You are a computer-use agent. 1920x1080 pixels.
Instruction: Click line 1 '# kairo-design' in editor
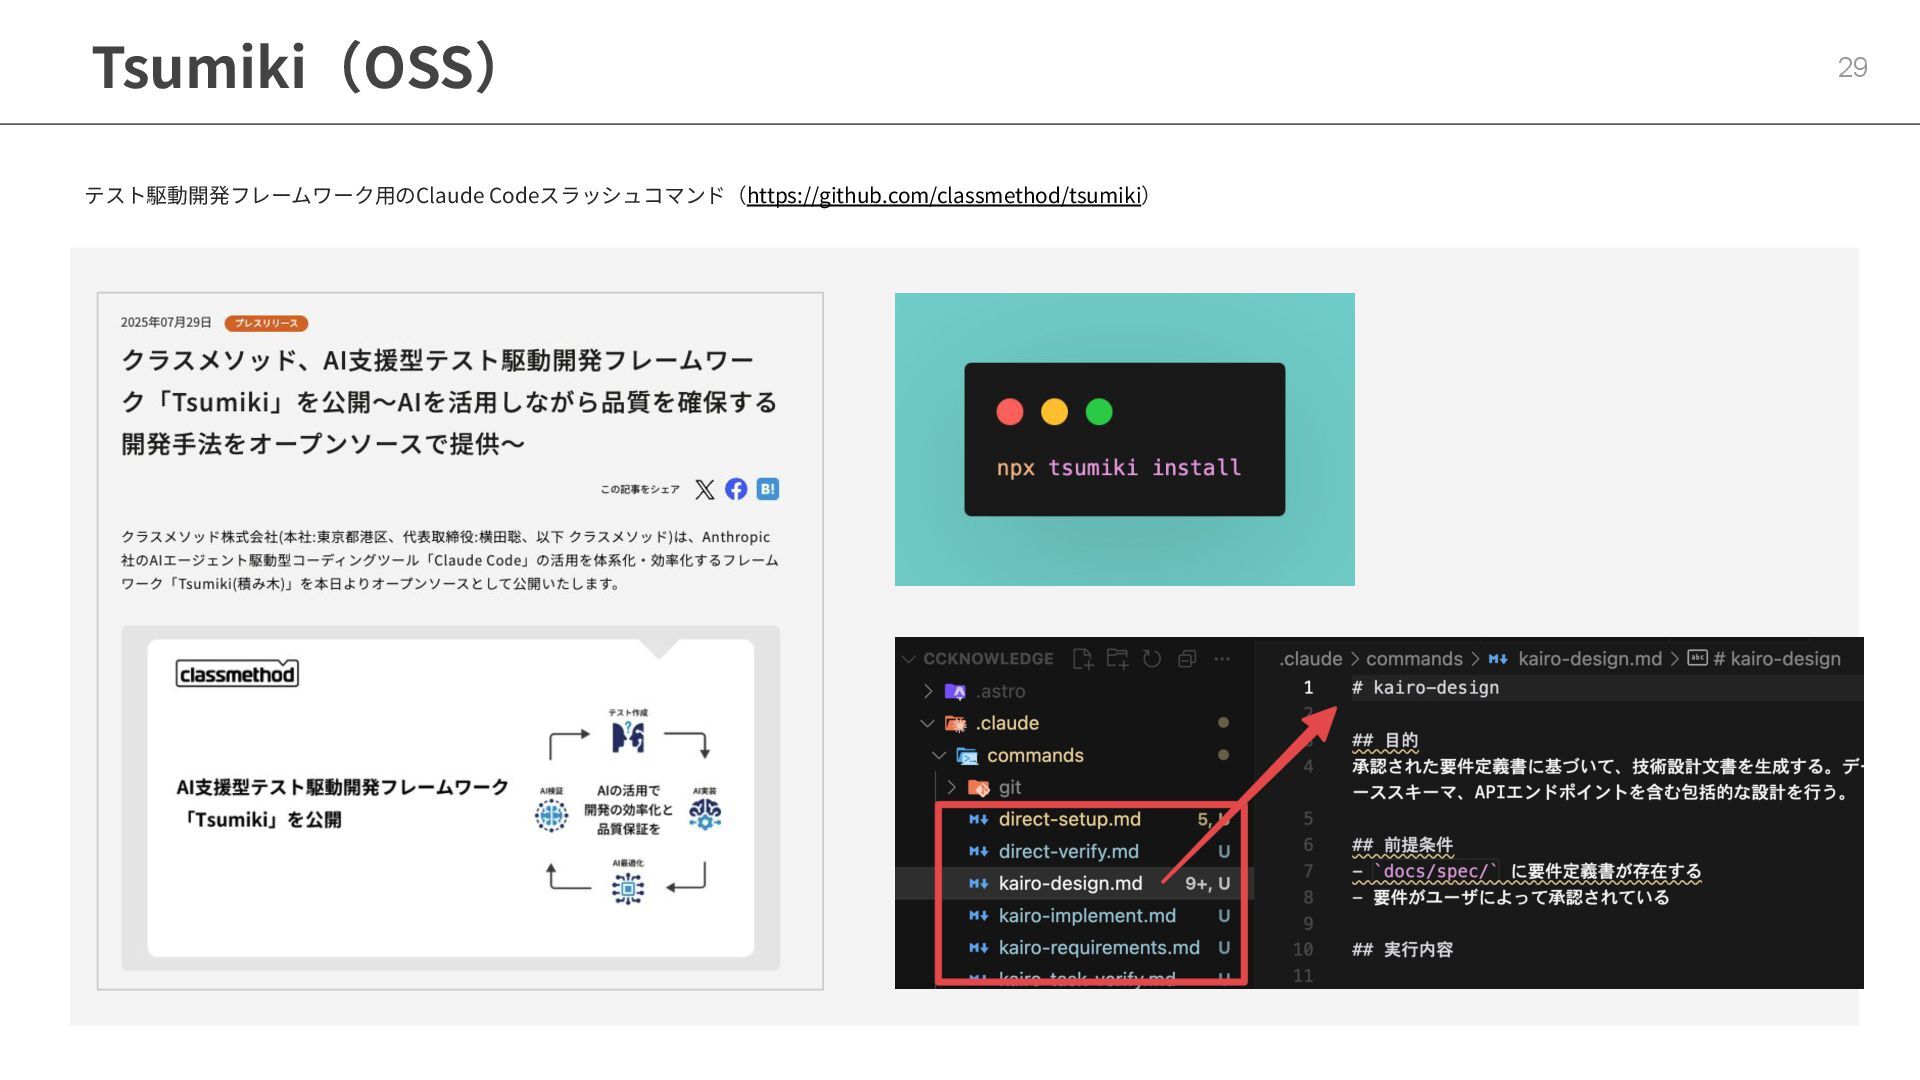point(1425,688)
